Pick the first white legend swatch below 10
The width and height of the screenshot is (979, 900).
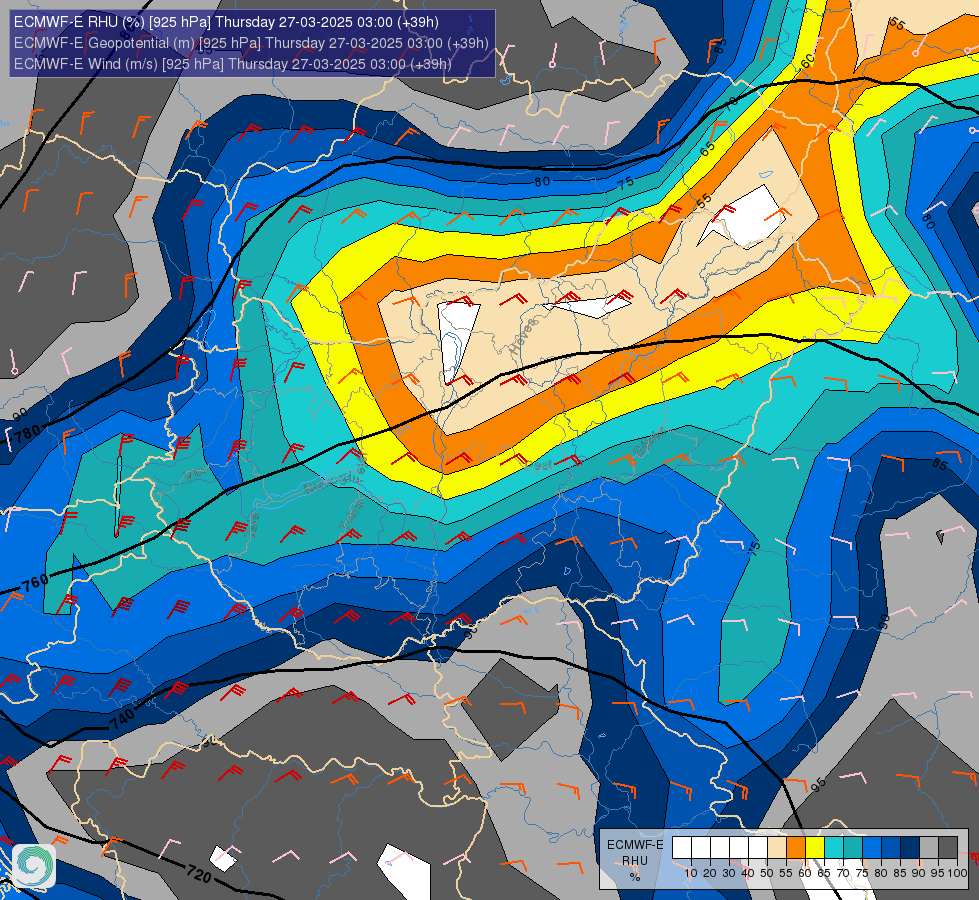[x=682, y=847]
